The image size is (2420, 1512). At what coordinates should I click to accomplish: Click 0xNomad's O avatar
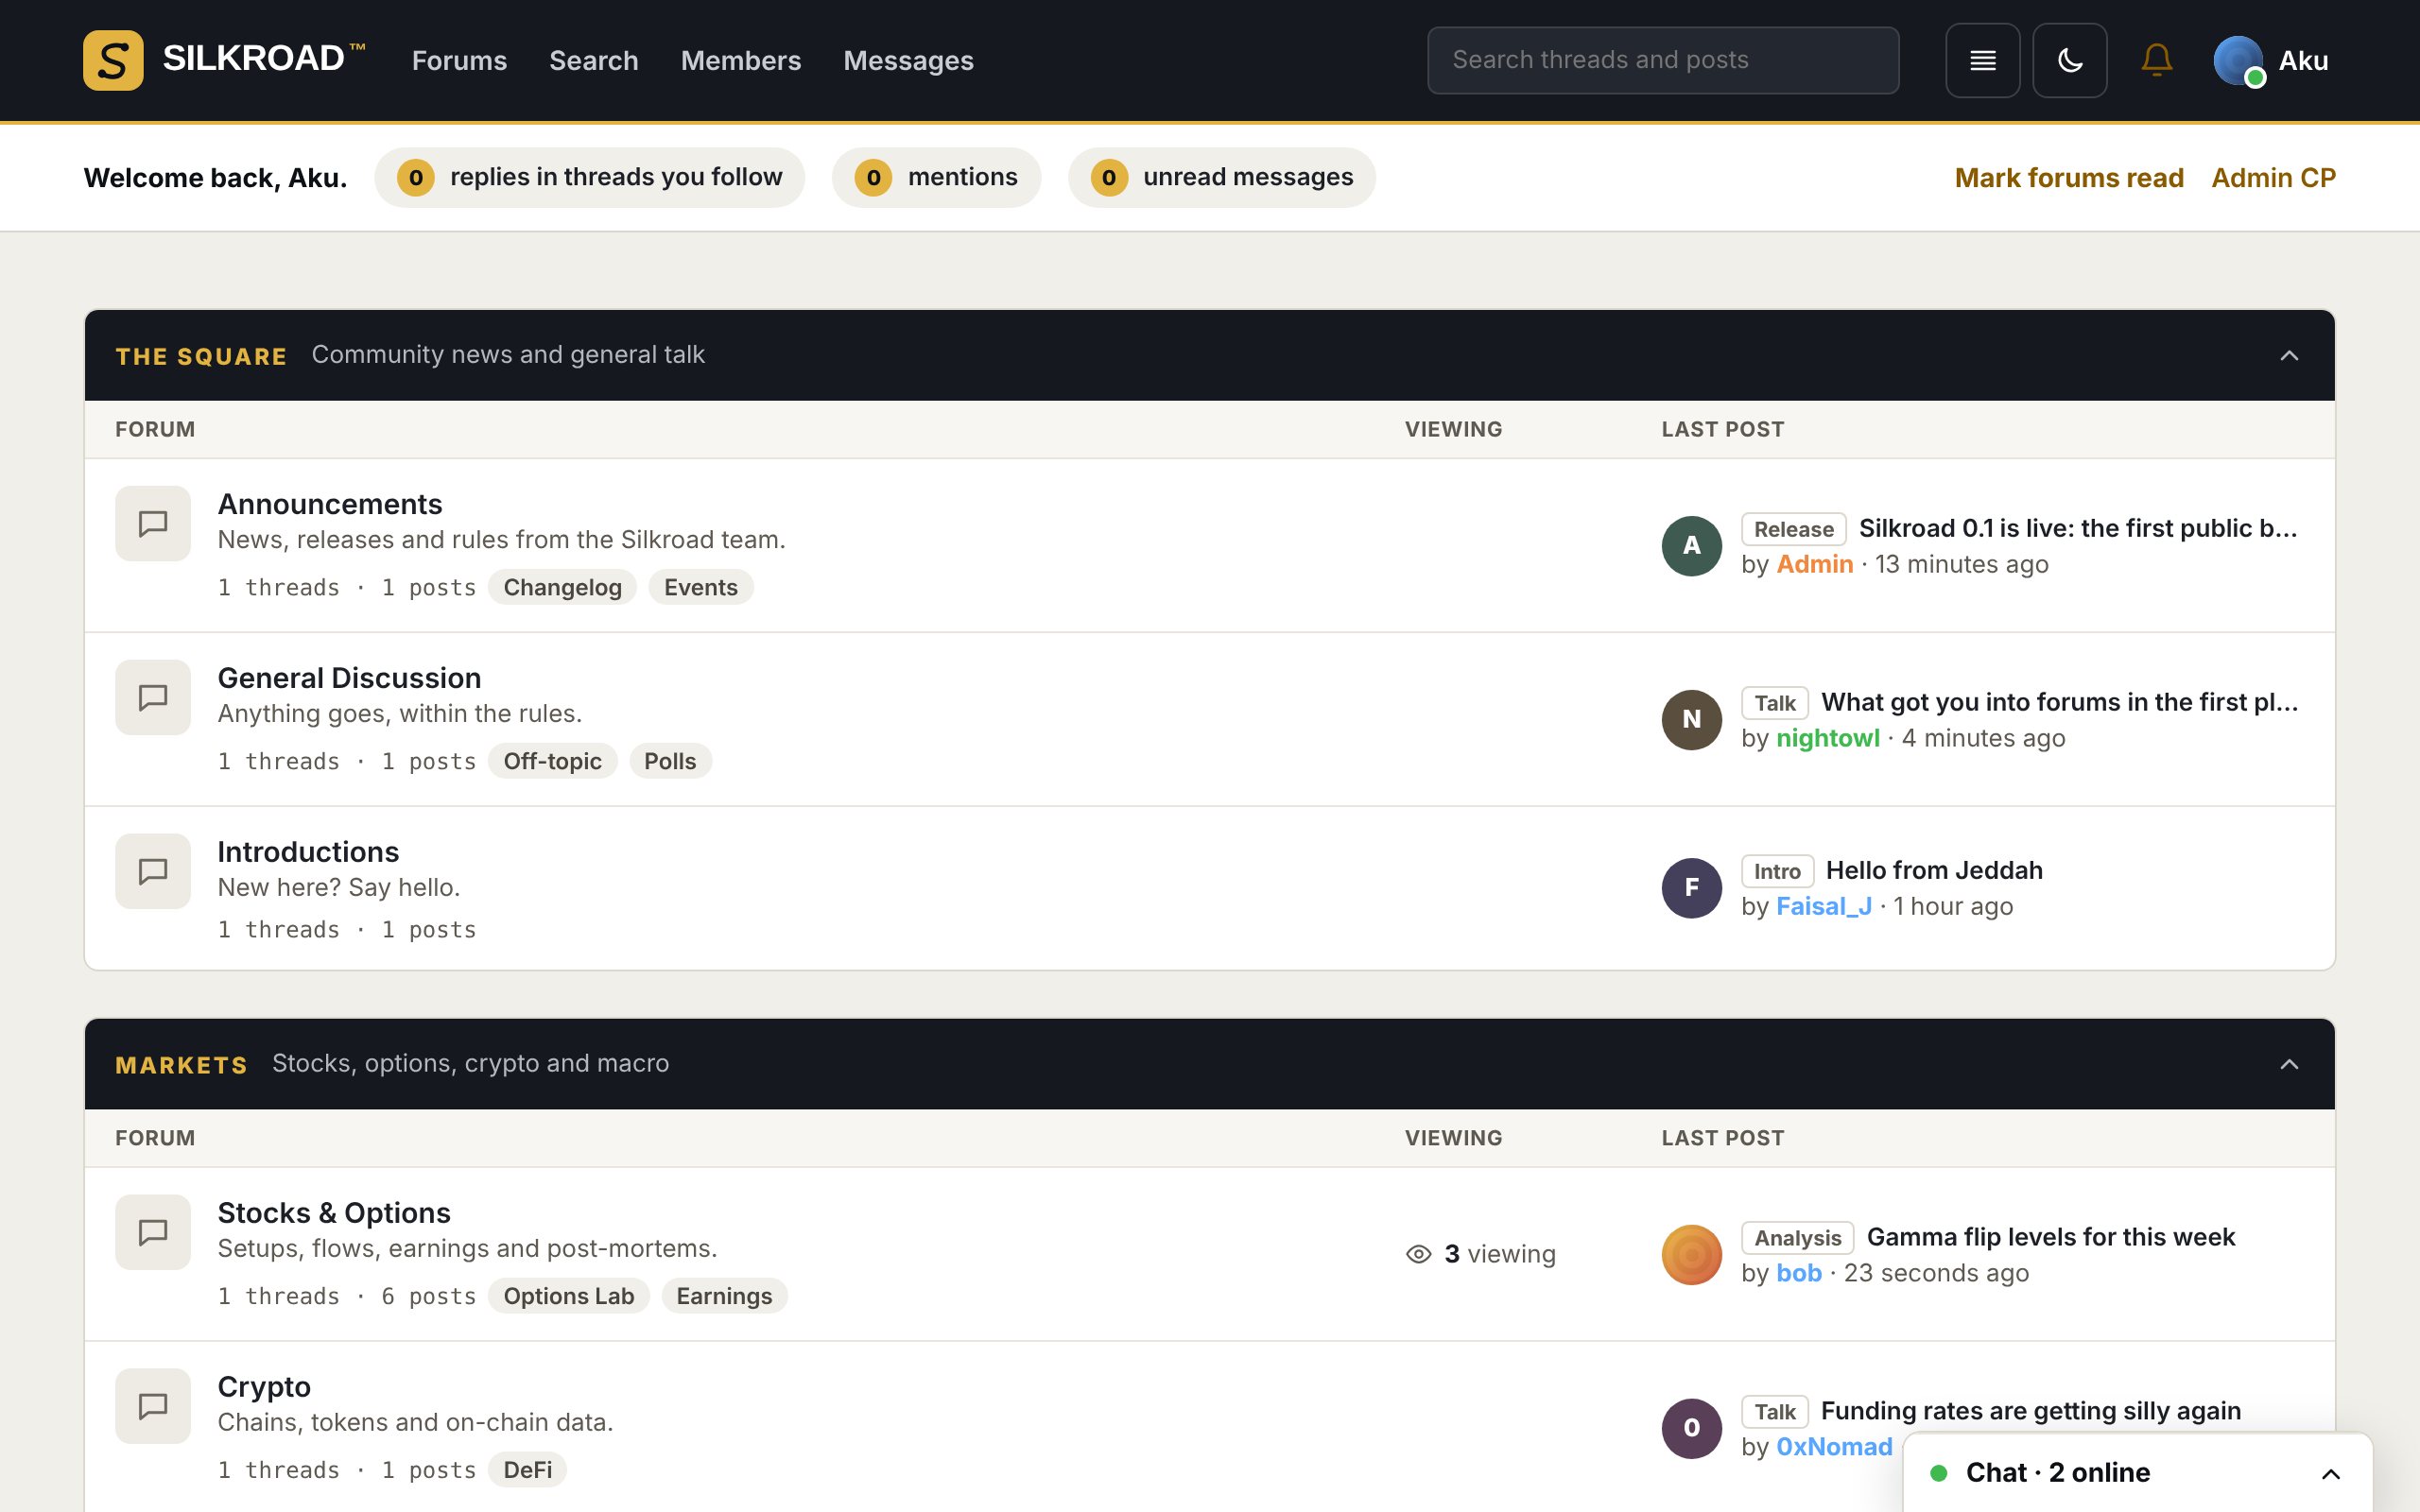[x=1691, y=1429]
